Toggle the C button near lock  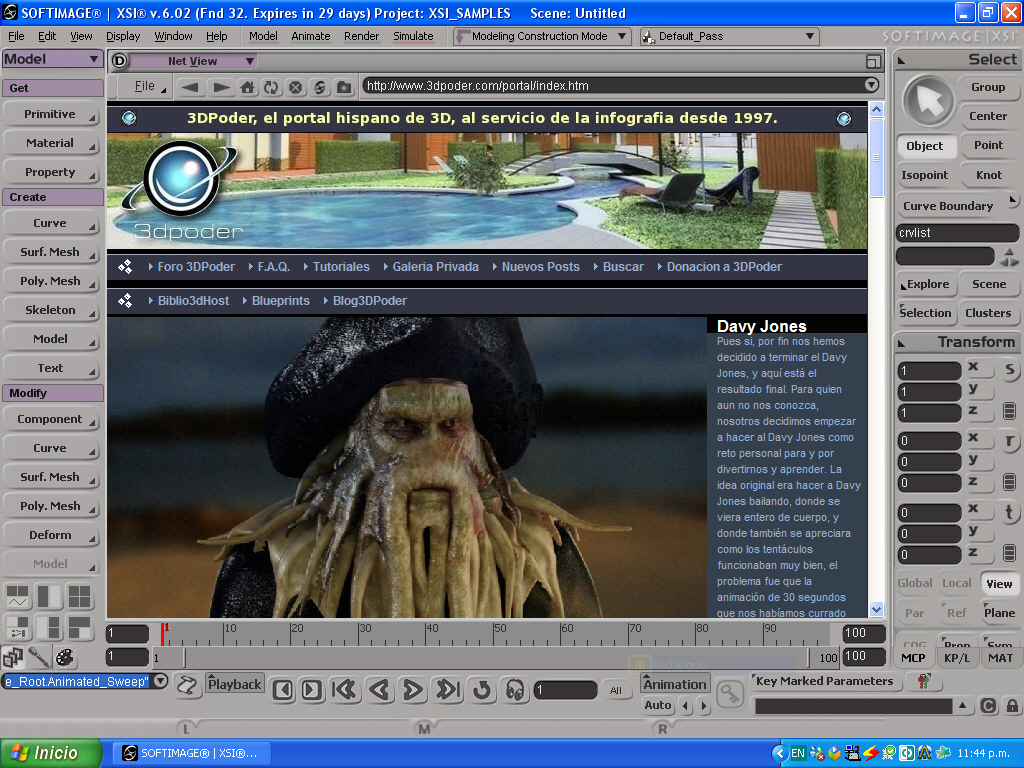coord(988,706)
